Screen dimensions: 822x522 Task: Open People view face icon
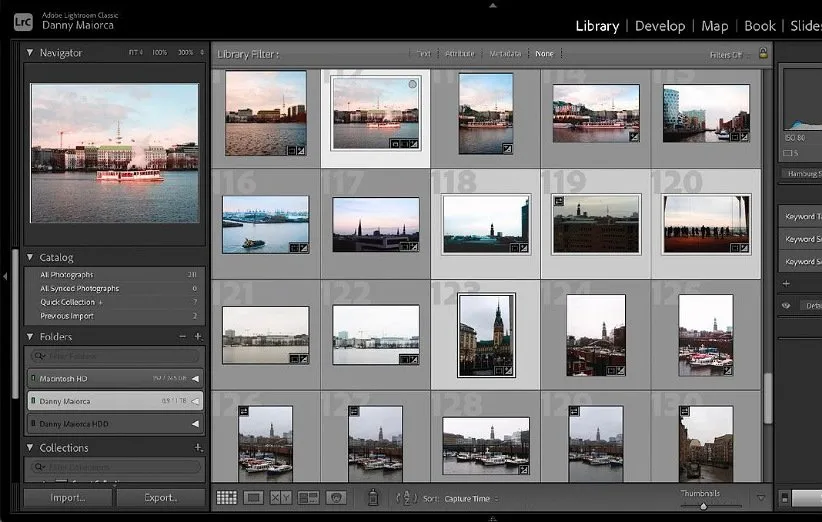337,497
